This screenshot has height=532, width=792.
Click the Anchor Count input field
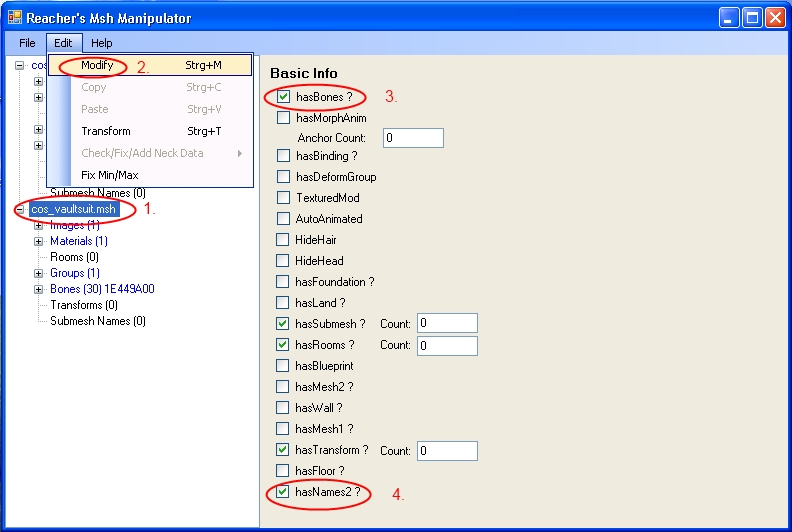click(x=412, y=138)
